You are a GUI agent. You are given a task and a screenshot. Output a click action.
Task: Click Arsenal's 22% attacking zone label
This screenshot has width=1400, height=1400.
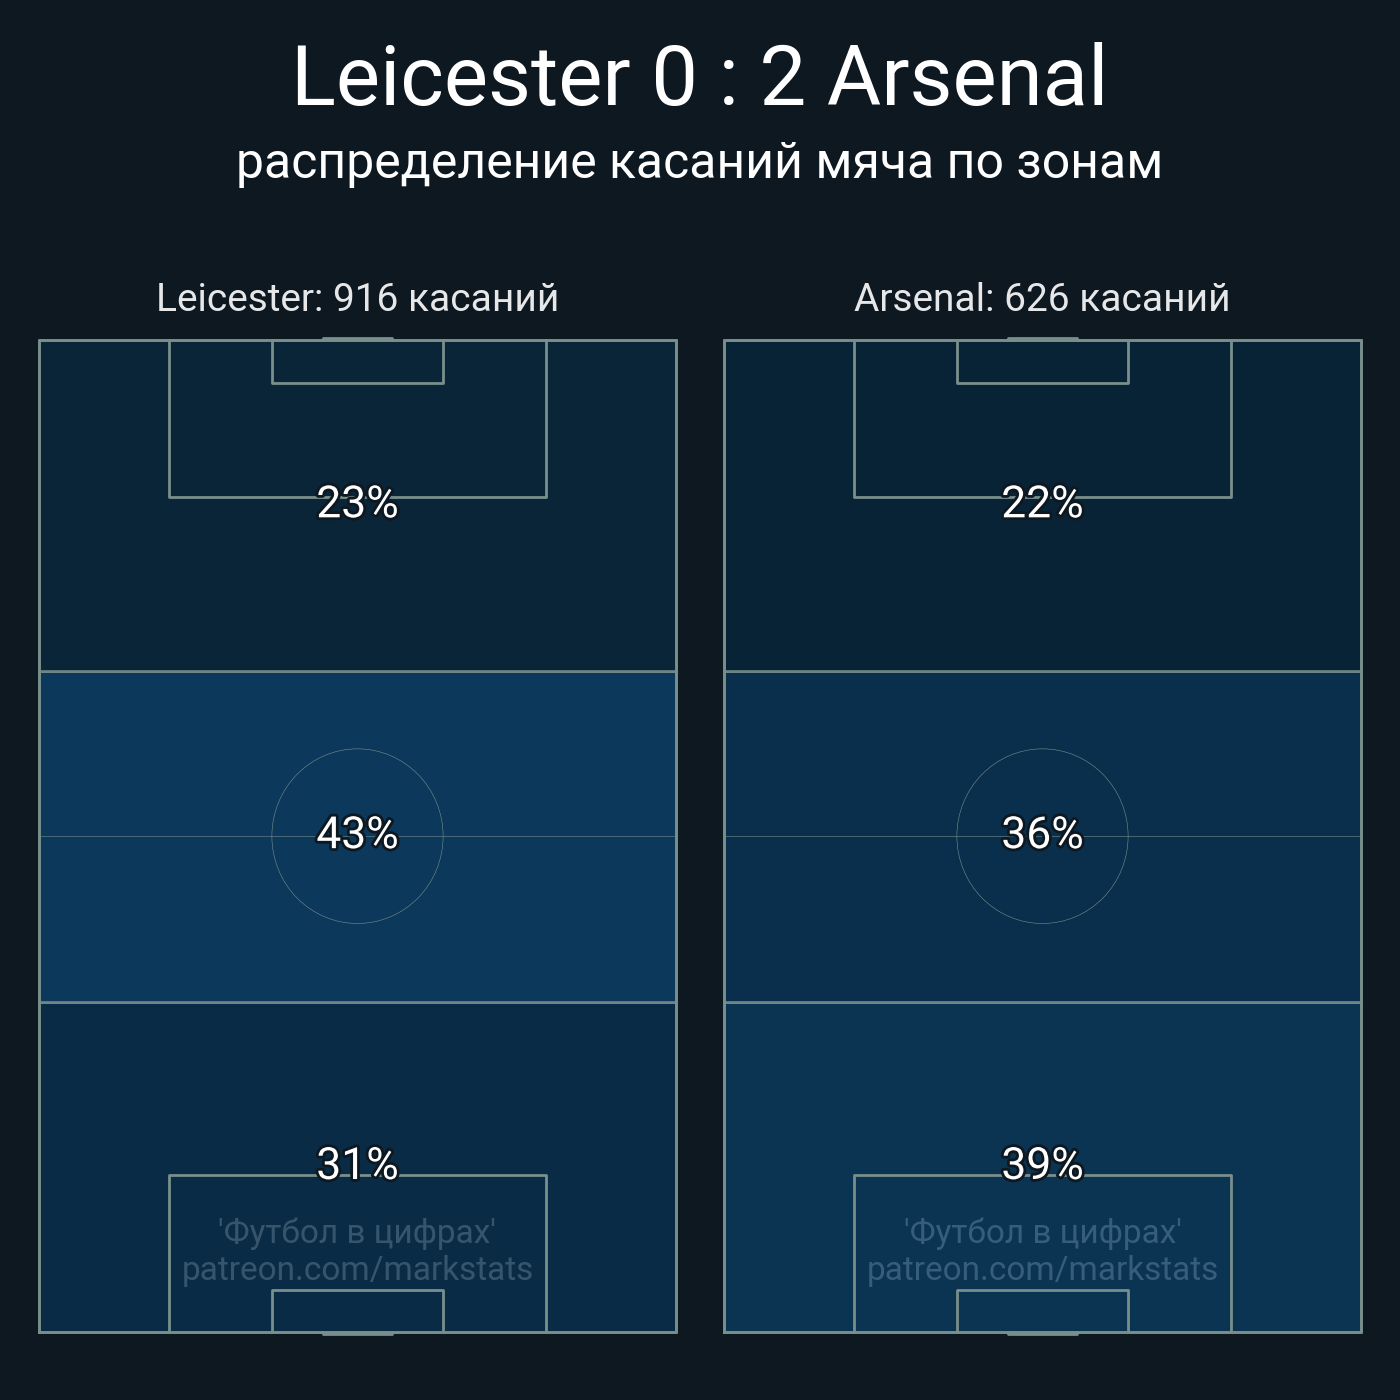point(1042,503)
